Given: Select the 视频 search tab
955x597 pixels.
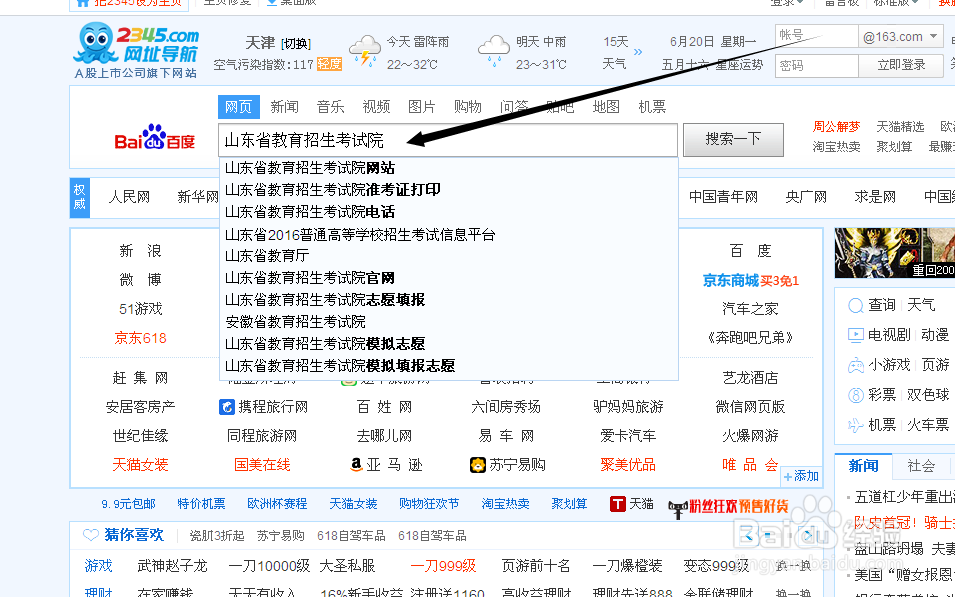Looking at the screenshot, I should [376, 107].
